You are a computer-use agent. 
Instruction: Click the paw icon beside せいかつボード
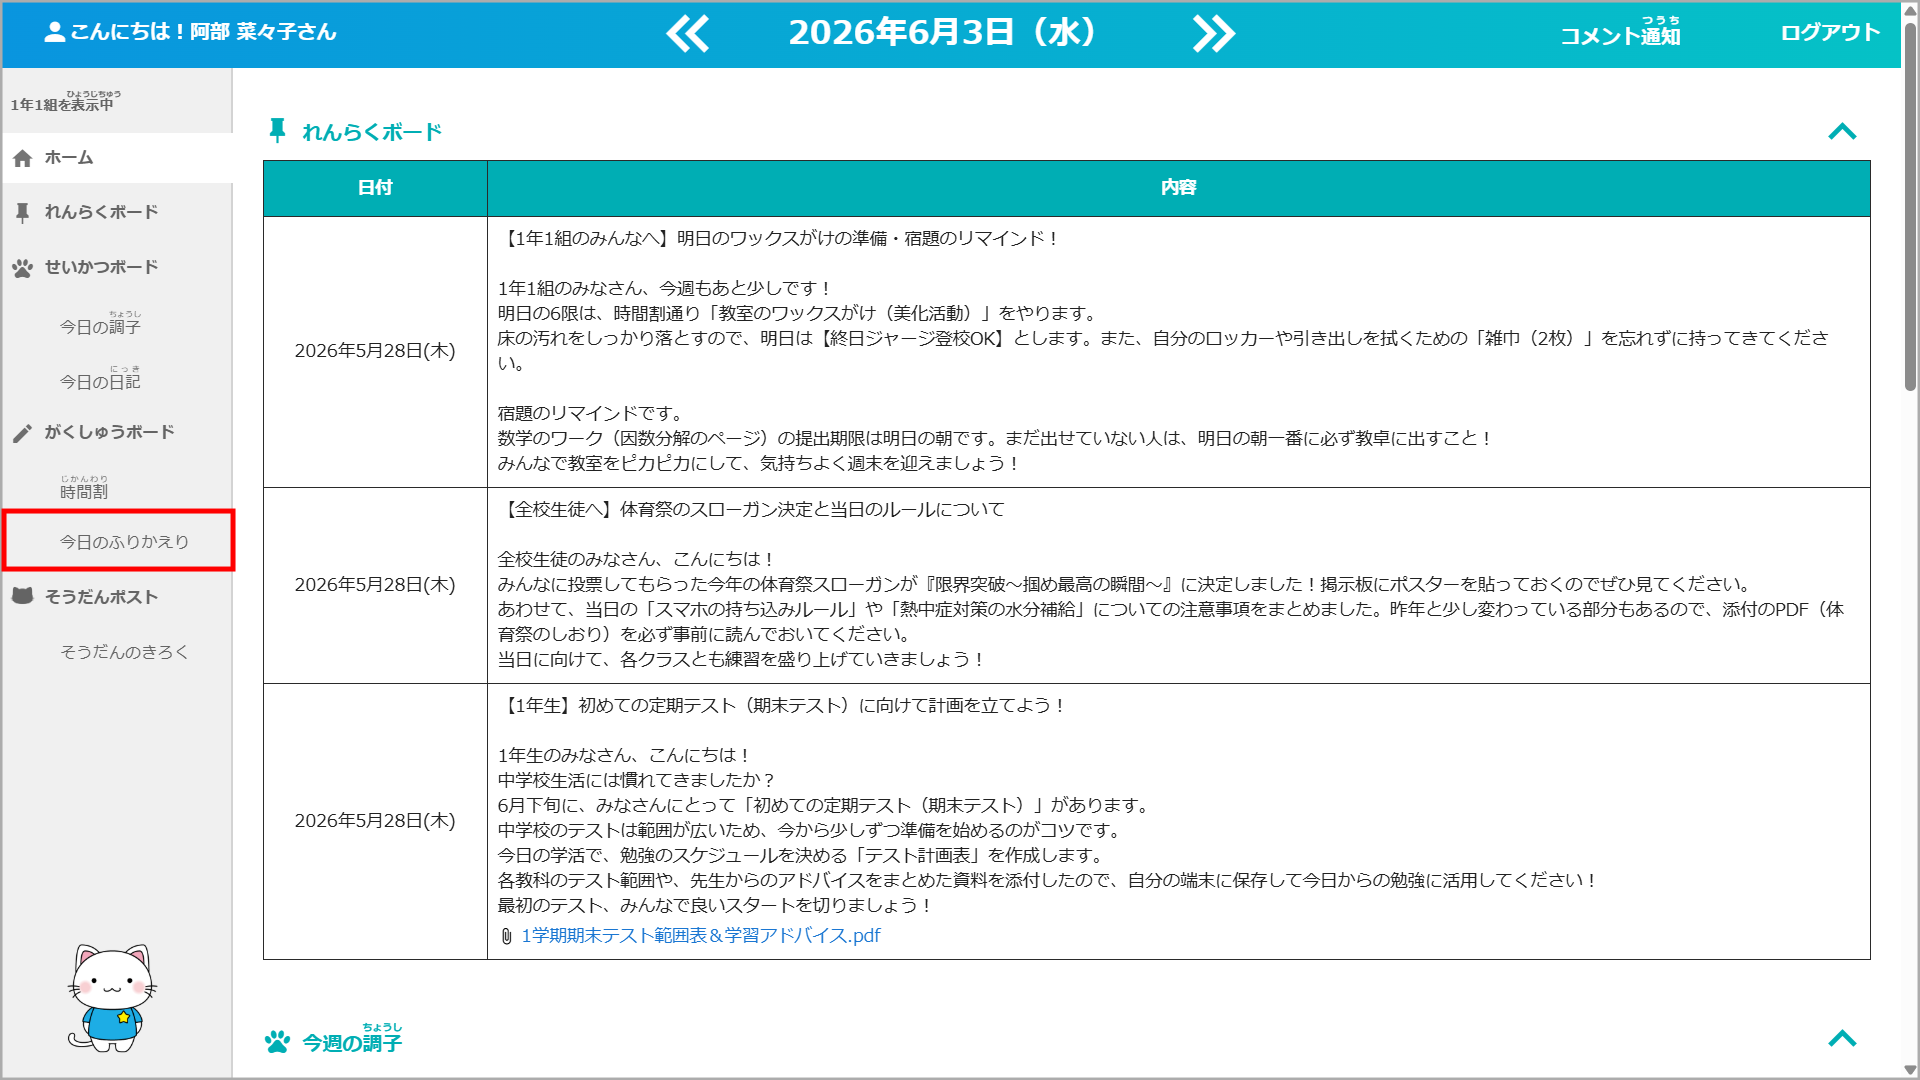23,268
